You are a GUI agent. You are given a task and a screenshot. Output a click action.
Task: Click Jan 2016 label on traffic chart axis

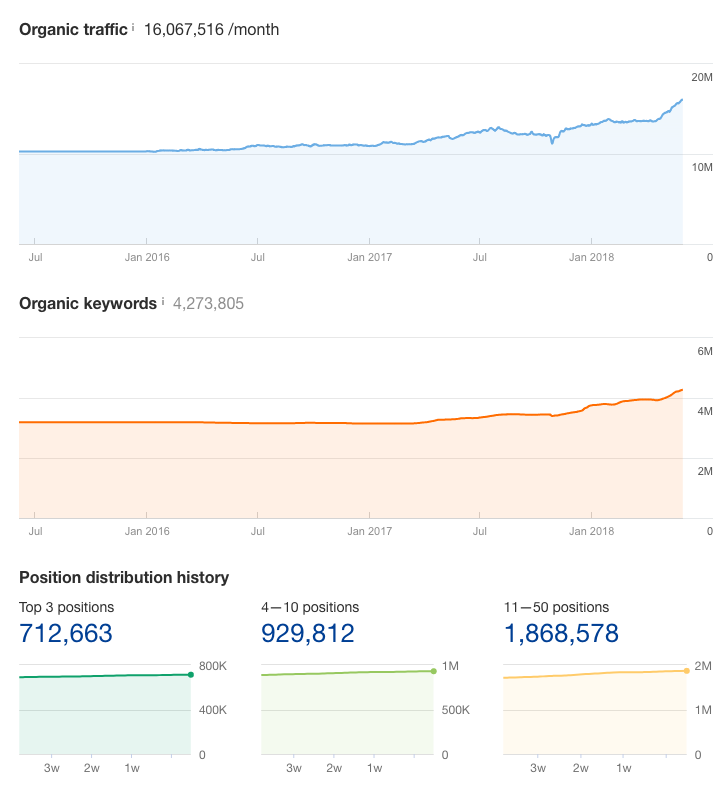coord(147,257)
